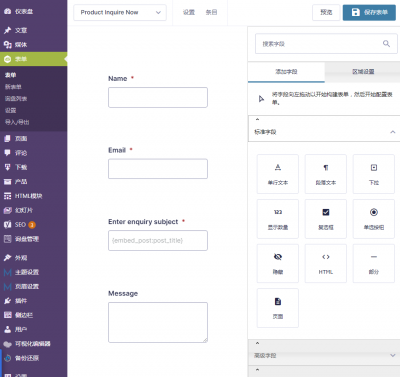The width and height of the screenshot is (400, 377).
Task: Collapse Standard Fields (标准字段) via chevron
Action: click(x=392, y=132)
